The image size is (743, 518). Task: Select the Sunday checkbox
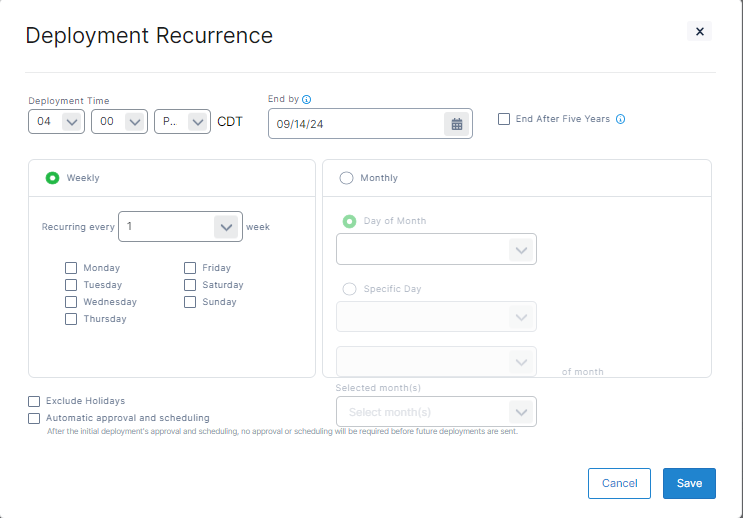click(x=190, y=302)
